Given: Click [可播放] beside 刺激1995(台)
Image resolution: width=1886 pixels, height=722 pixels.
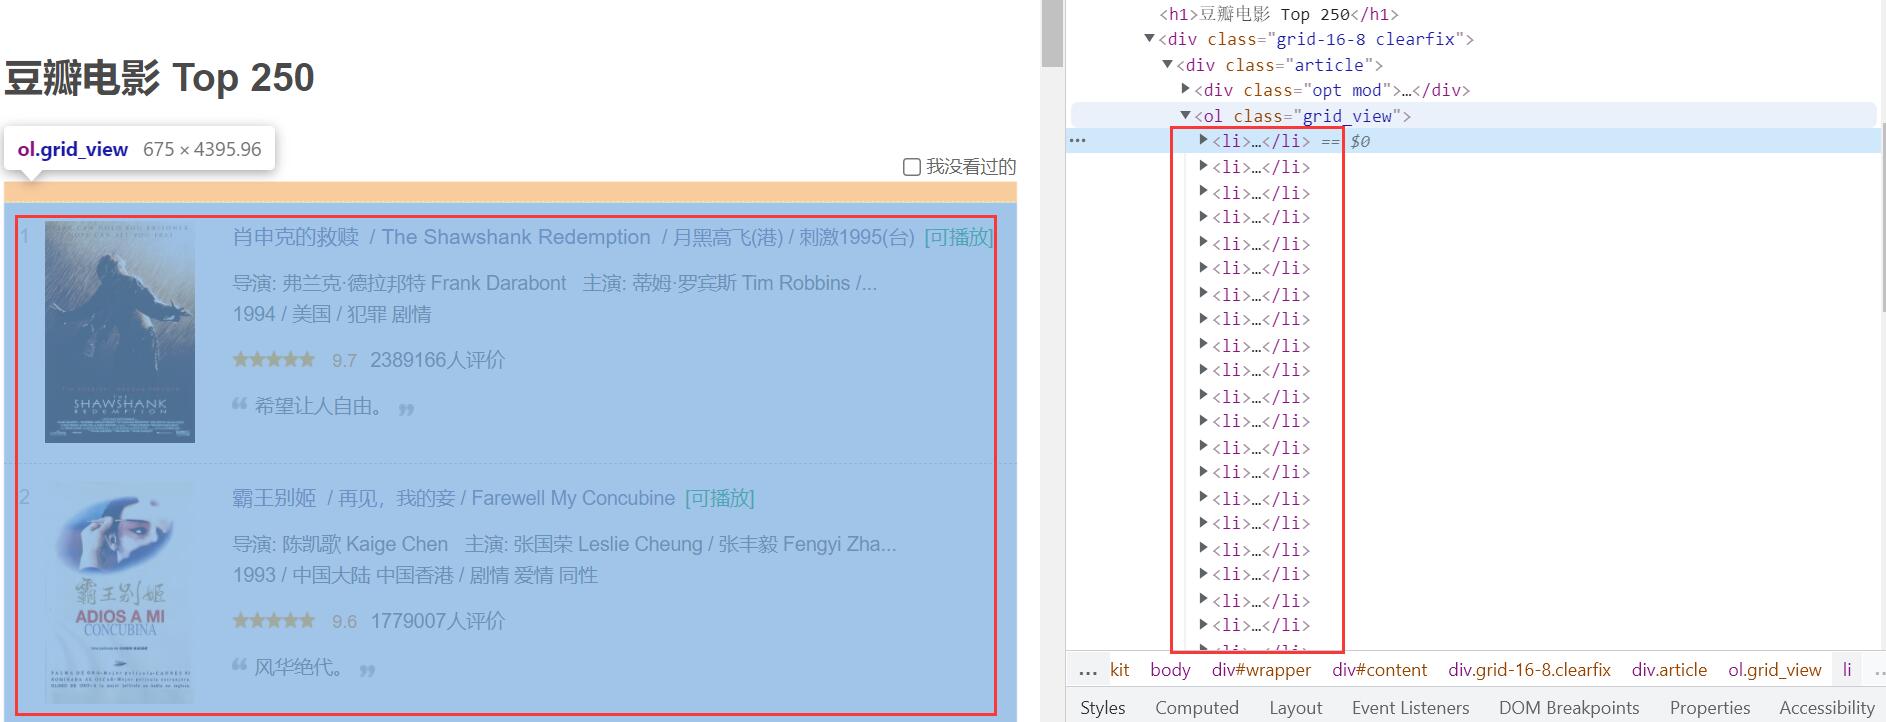Looking at the screenshot, I should pos(958,237).
